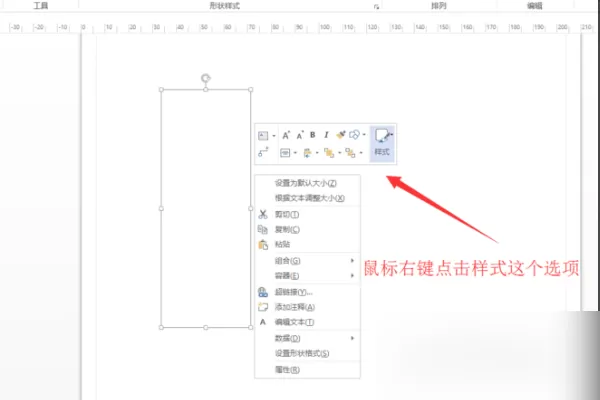Open 设置形状格式(S) from context menu
Image resolution: width=600 pixels, height=400 pixels.
click(307, 354)
